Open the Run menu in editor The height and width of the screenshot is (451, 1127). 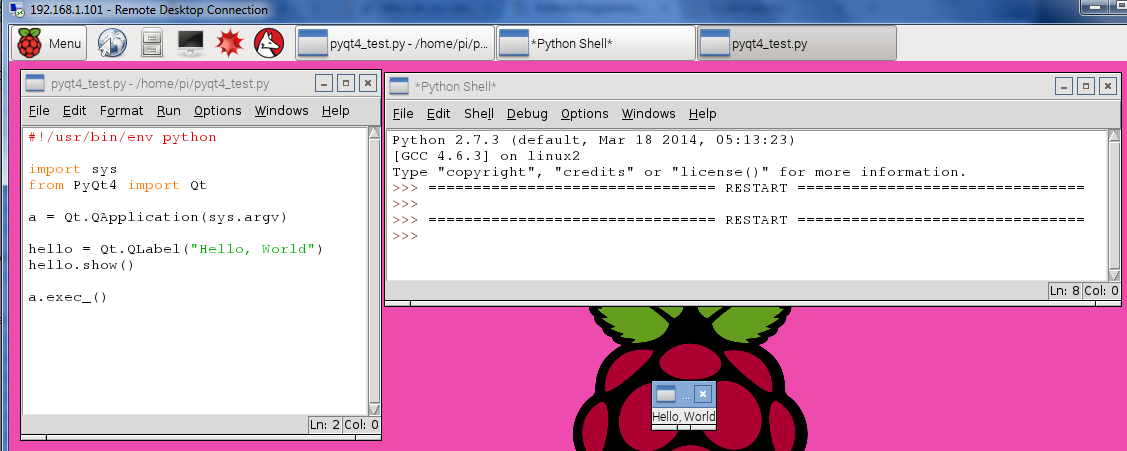[168, 111]
